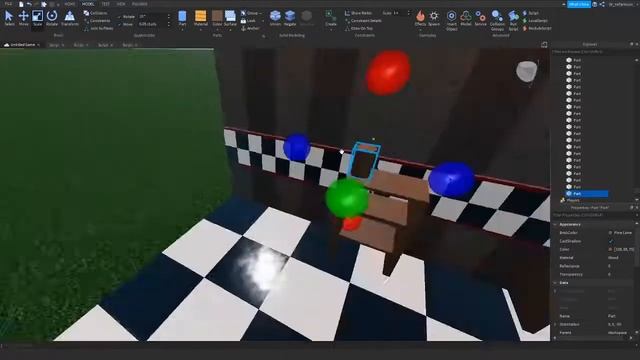Open the Material dropdown arrow
Image resolution: width=640 pixels, height=360 pixels.
point(200,29)
